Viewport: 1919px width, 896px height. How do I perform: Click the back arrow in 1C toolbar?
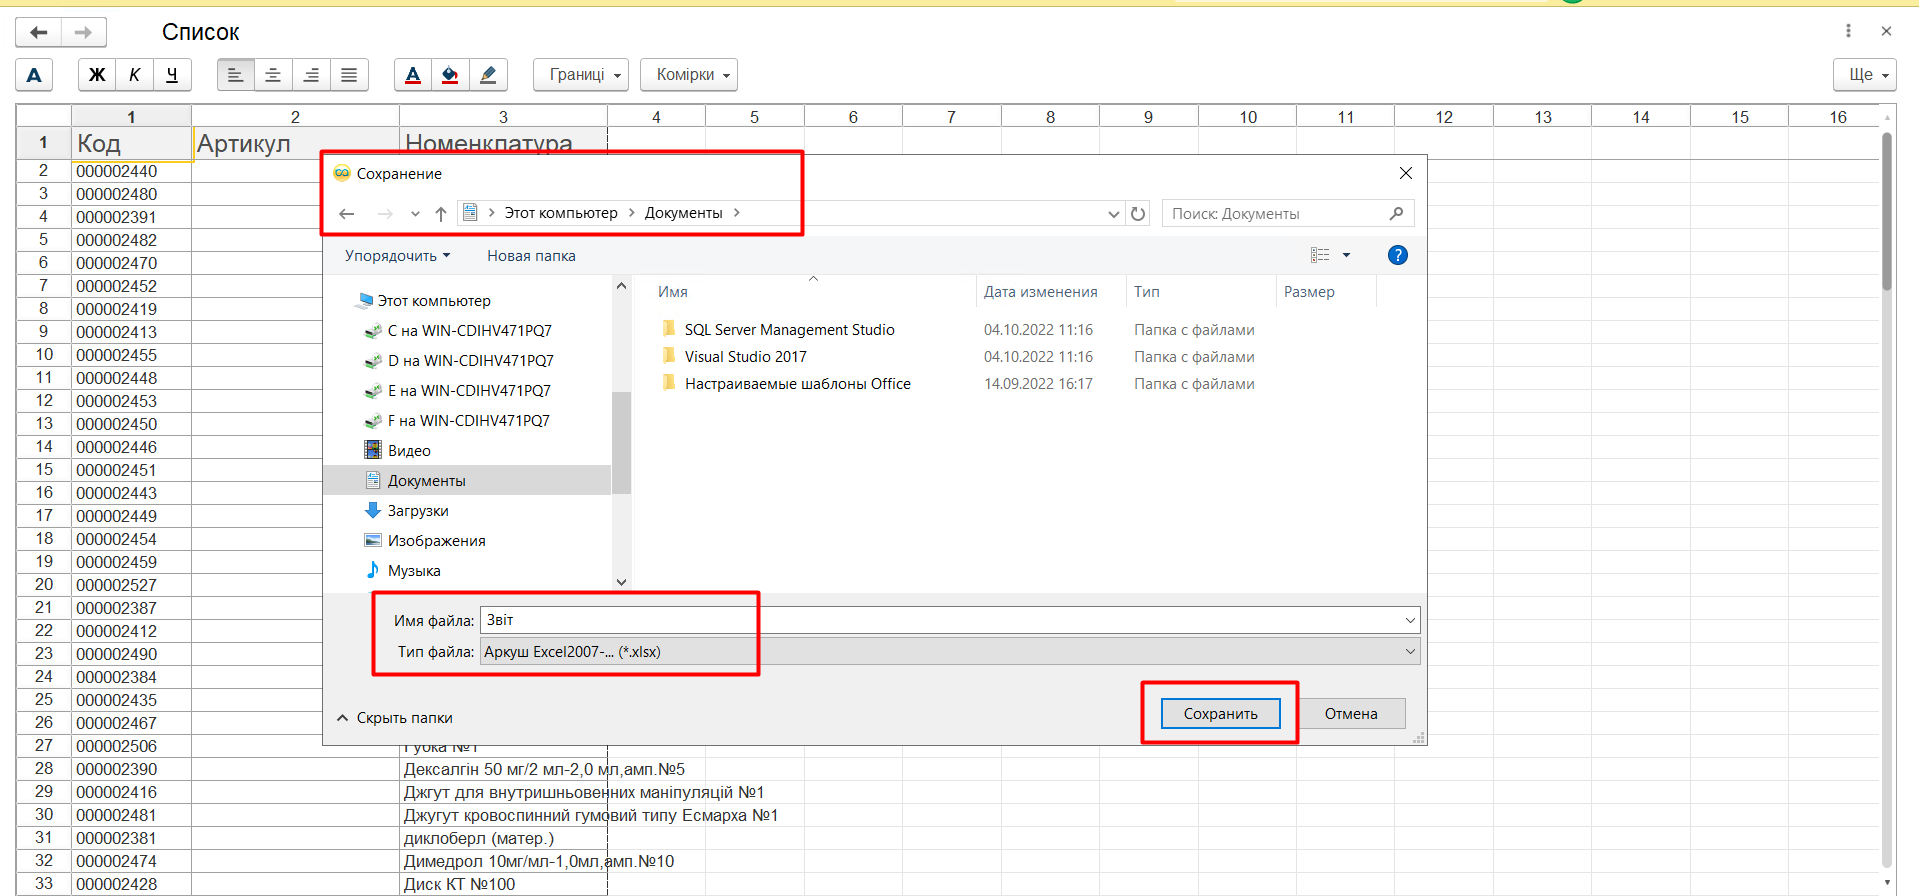pos(39,32)
